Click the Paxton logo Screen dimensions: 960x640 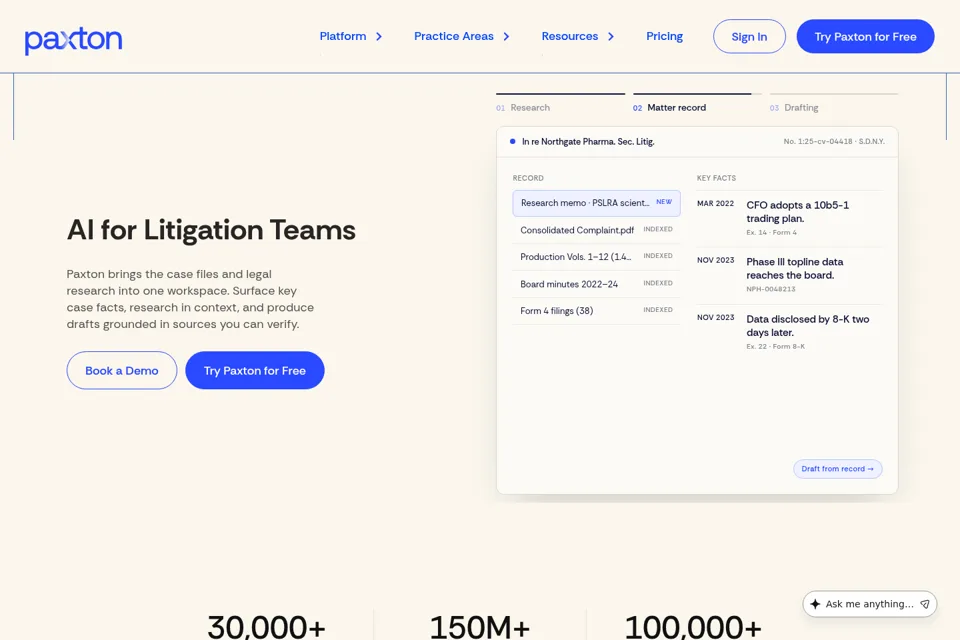[x=73, y=40]
